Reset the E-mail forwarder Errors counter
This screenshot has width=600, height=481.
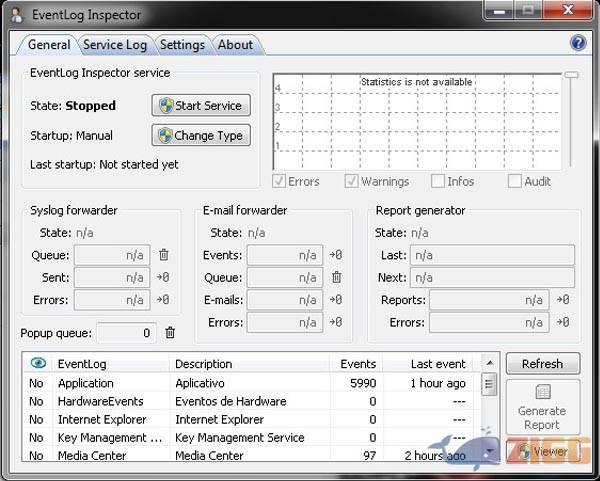336,322
